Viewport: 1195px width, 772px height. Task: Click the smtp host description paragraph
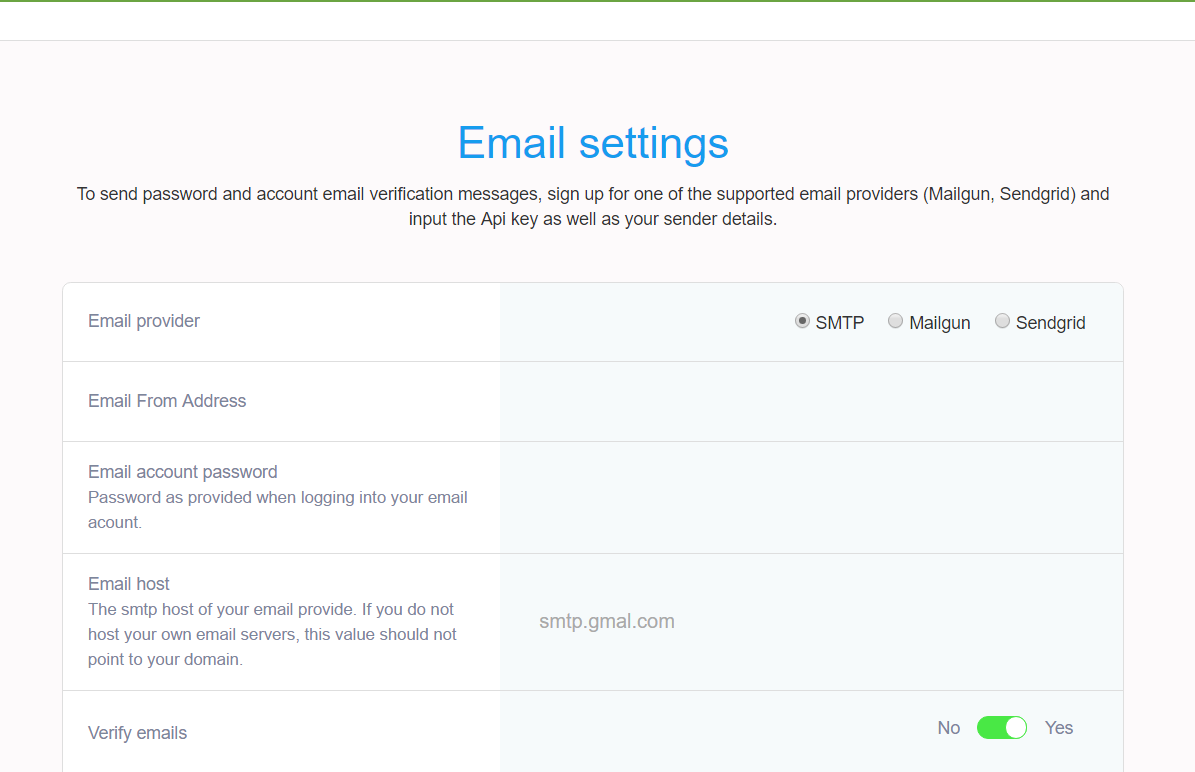tap(272, 634)
